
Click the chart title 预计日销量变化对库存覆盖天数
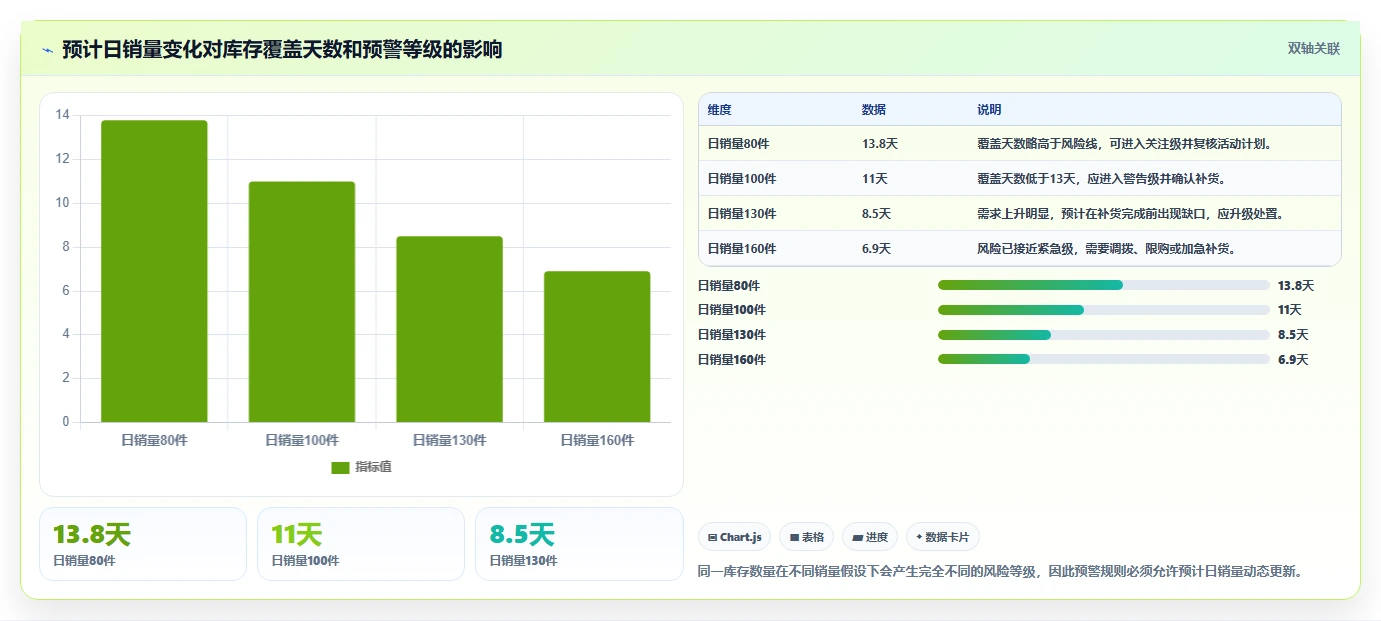click(x=282, y=49)
